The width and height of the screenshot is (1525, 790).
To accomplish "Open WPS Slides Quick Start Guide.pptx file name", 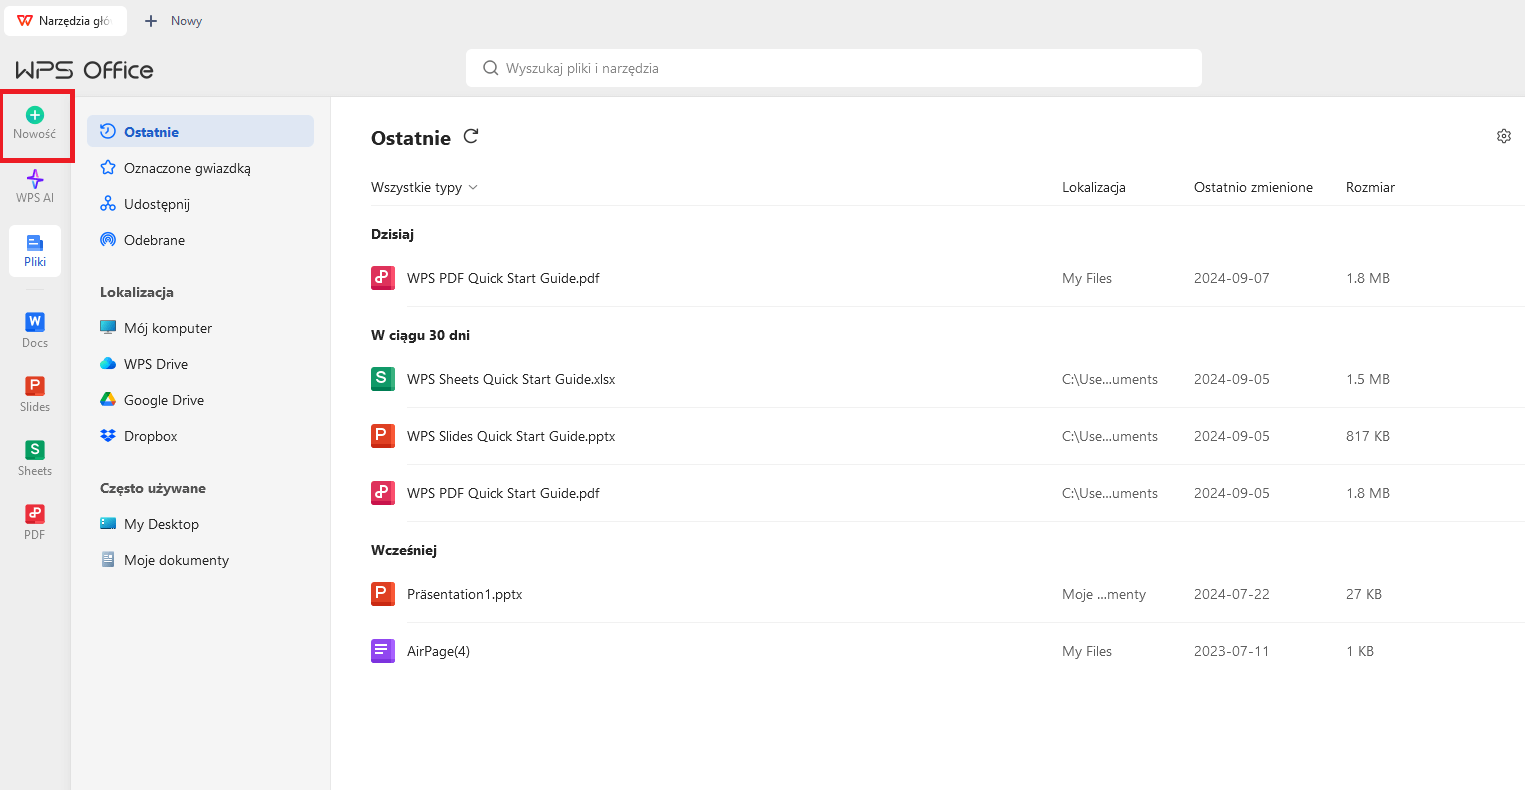I will pos(511,436).
